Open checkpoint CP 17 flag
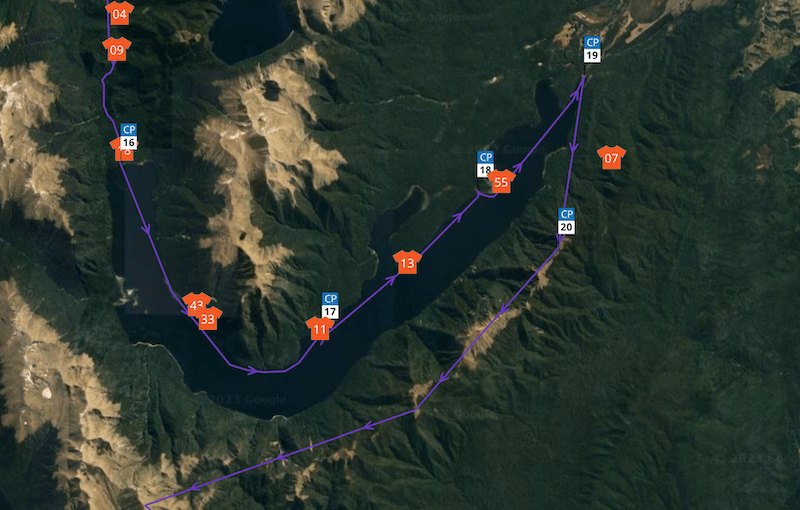Image resolution: width=800 pixels, height=510 pixels. coord(330,306)
